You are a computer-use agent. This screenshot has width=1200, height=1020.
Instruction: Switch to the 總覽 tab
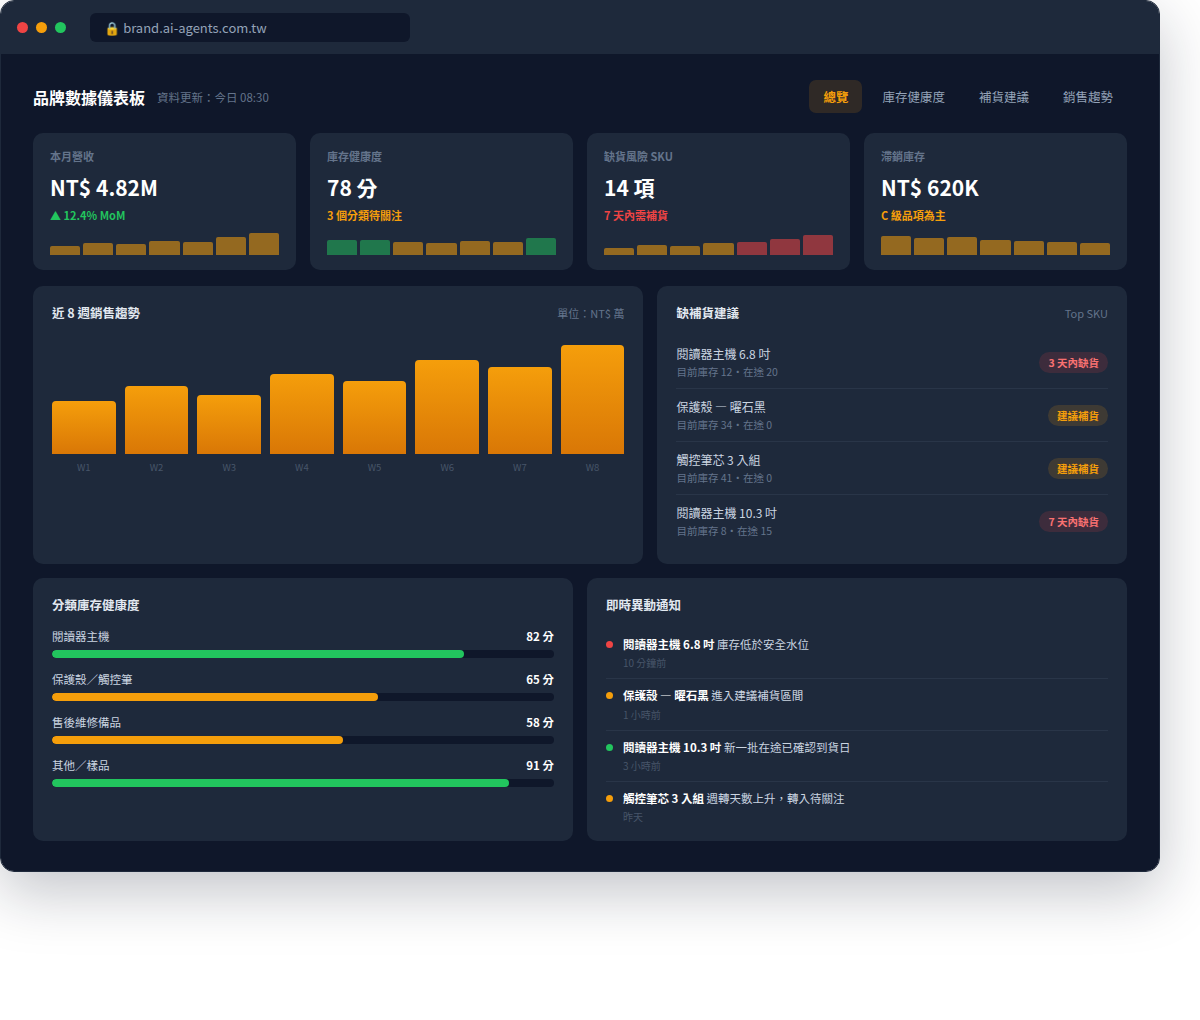[x=835, y=97]
